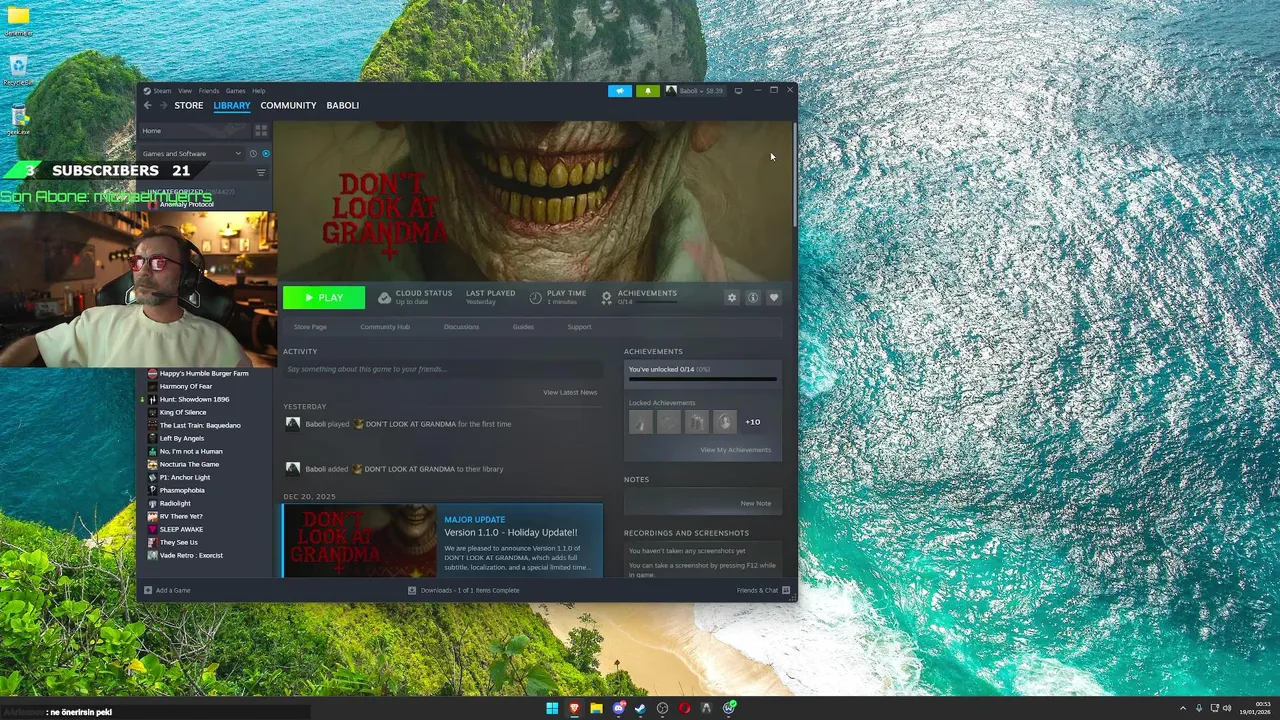Open the Help menu
This screenshot has width=1280, height=720.
tap(258, 91)
